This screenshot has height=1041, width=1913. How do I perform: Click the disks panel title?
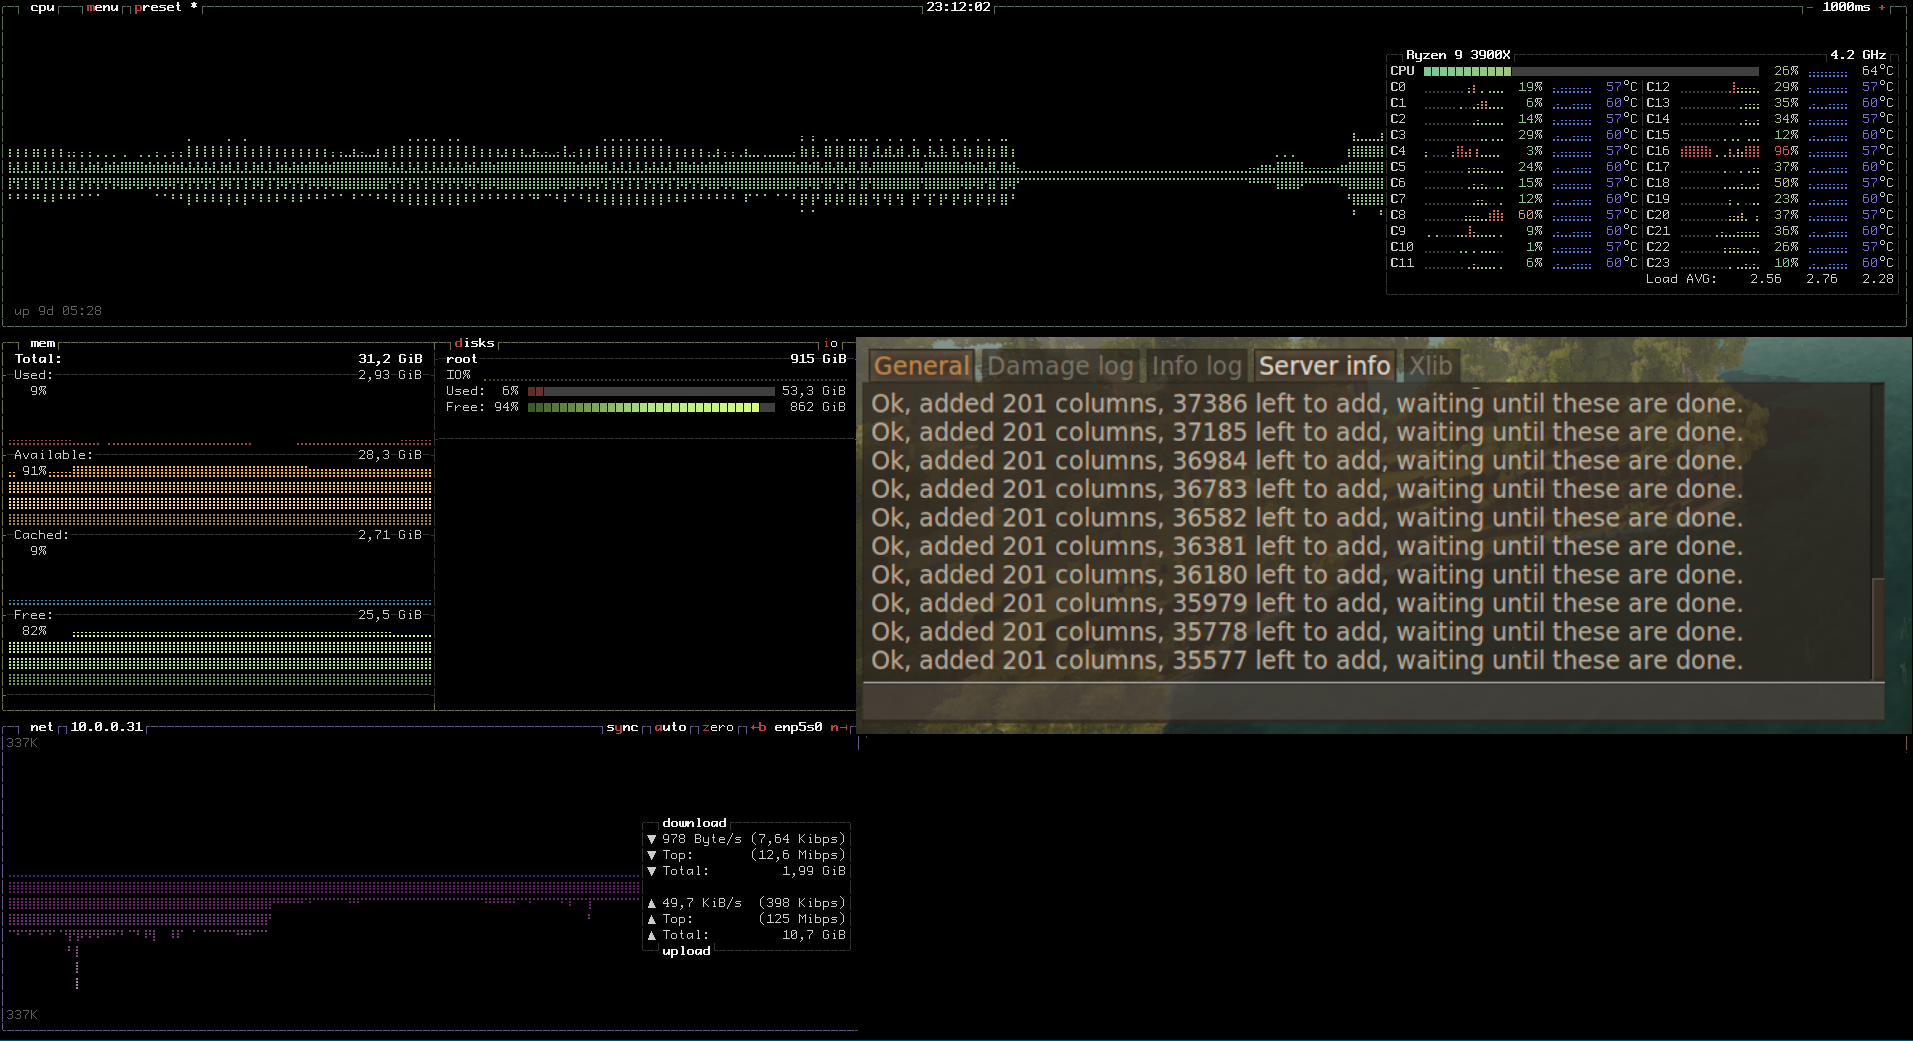474,343
